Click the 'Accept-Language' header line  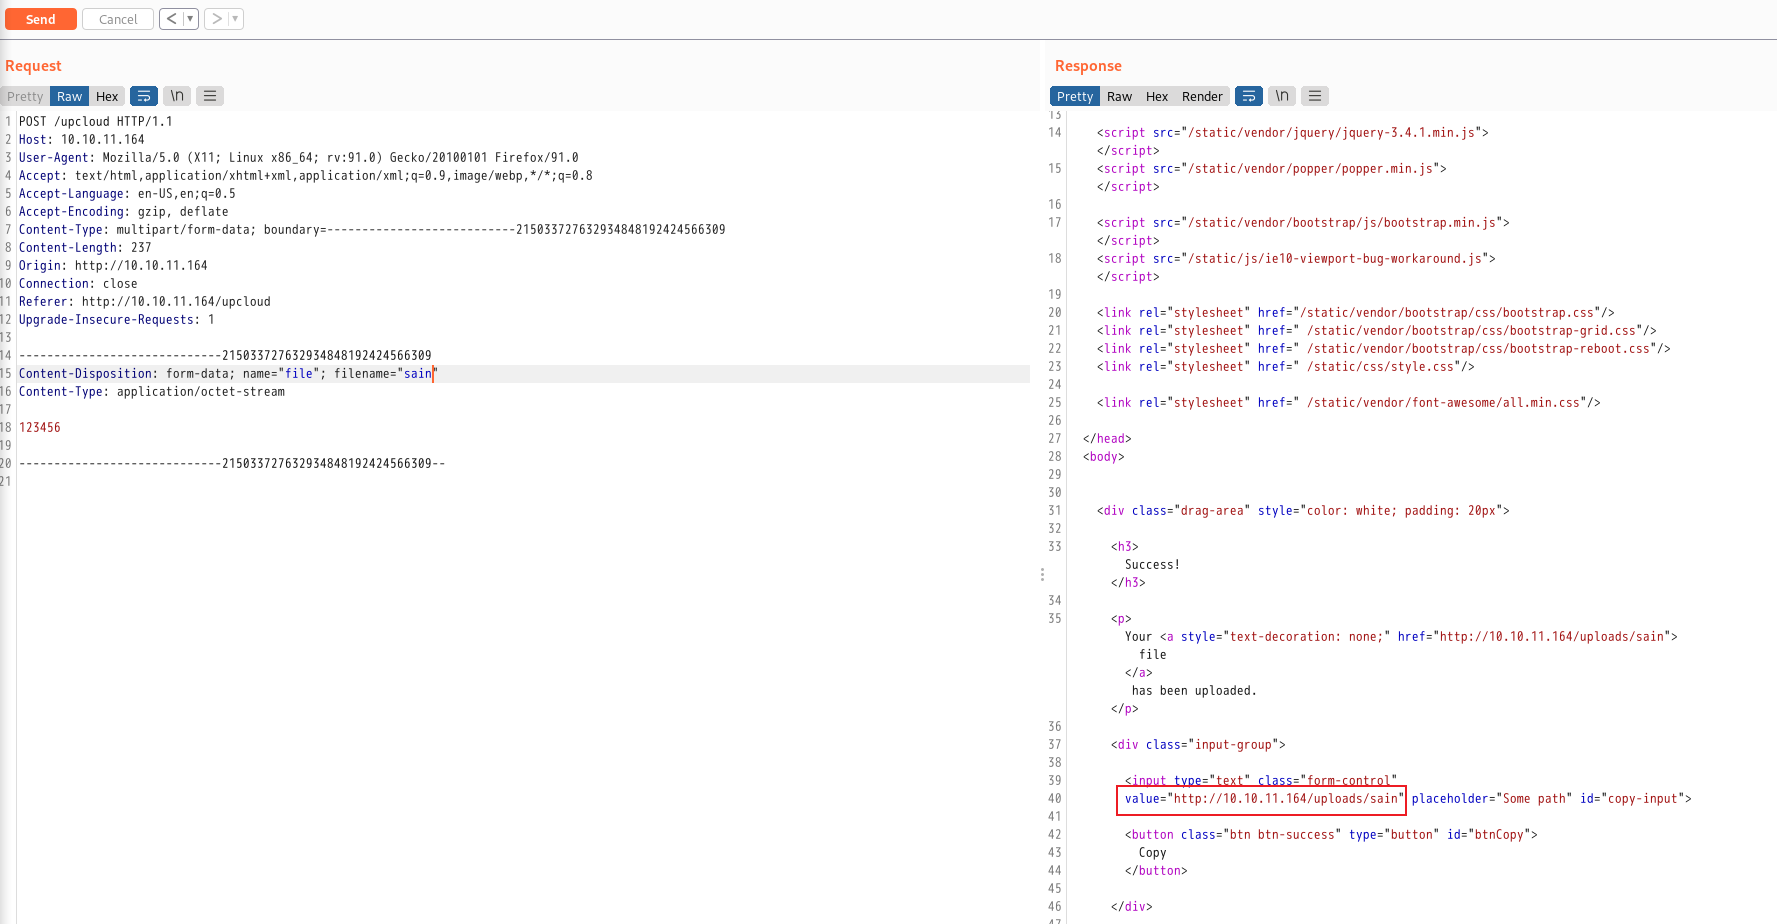pyautogui.click(x=127, y=194)
